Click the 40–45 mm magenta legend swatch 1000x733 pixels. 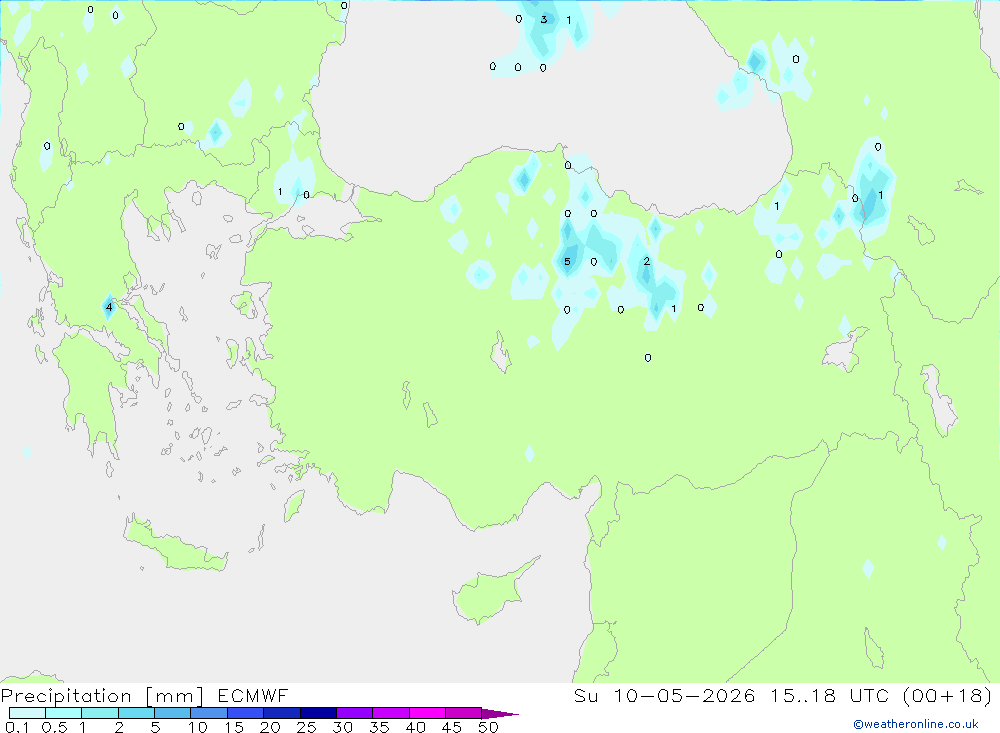coord(427,713)
